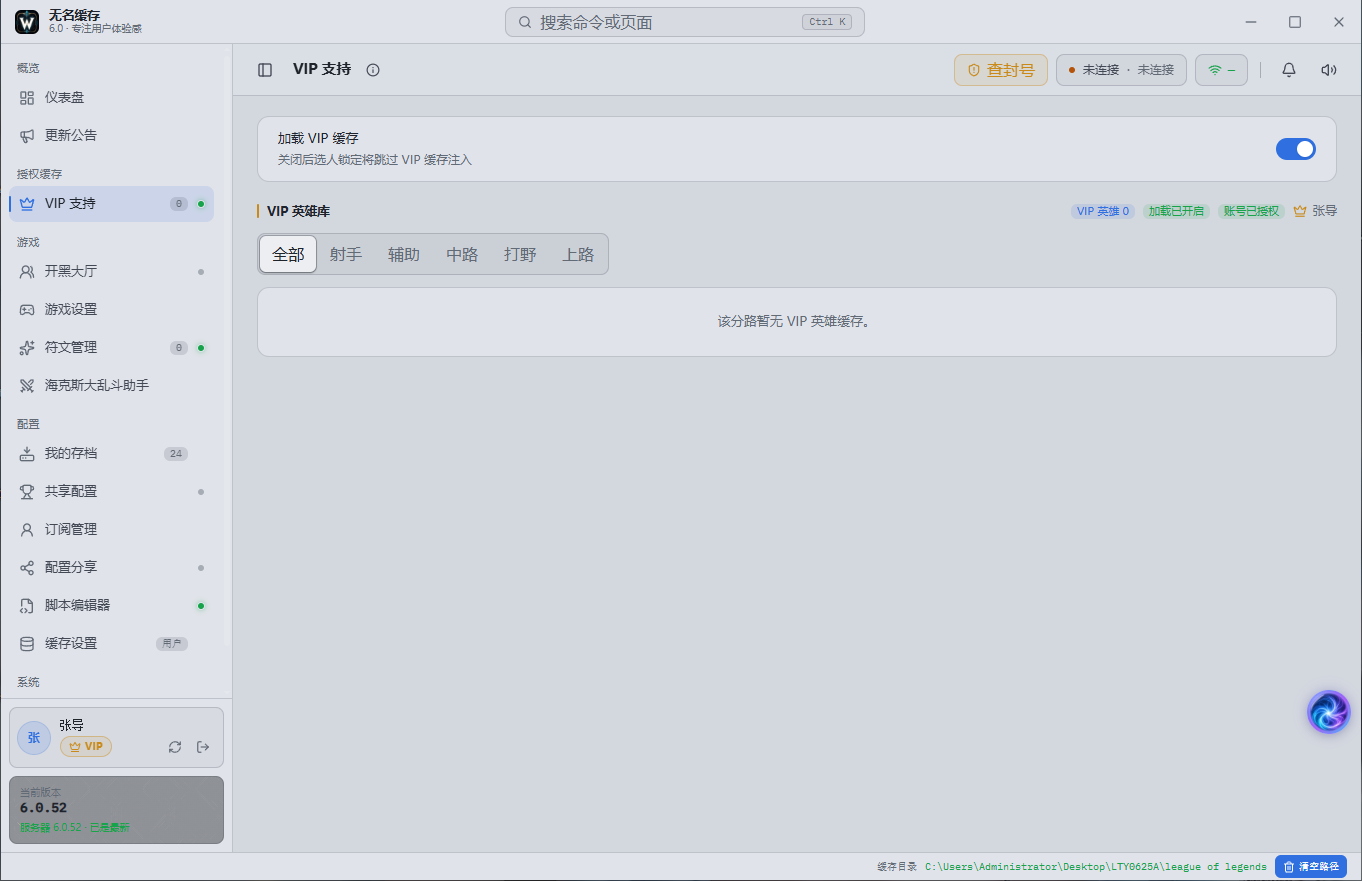Toggle the sound speaker icon
This screenshot has width=1362, height=881.
tap(1329, 70)
